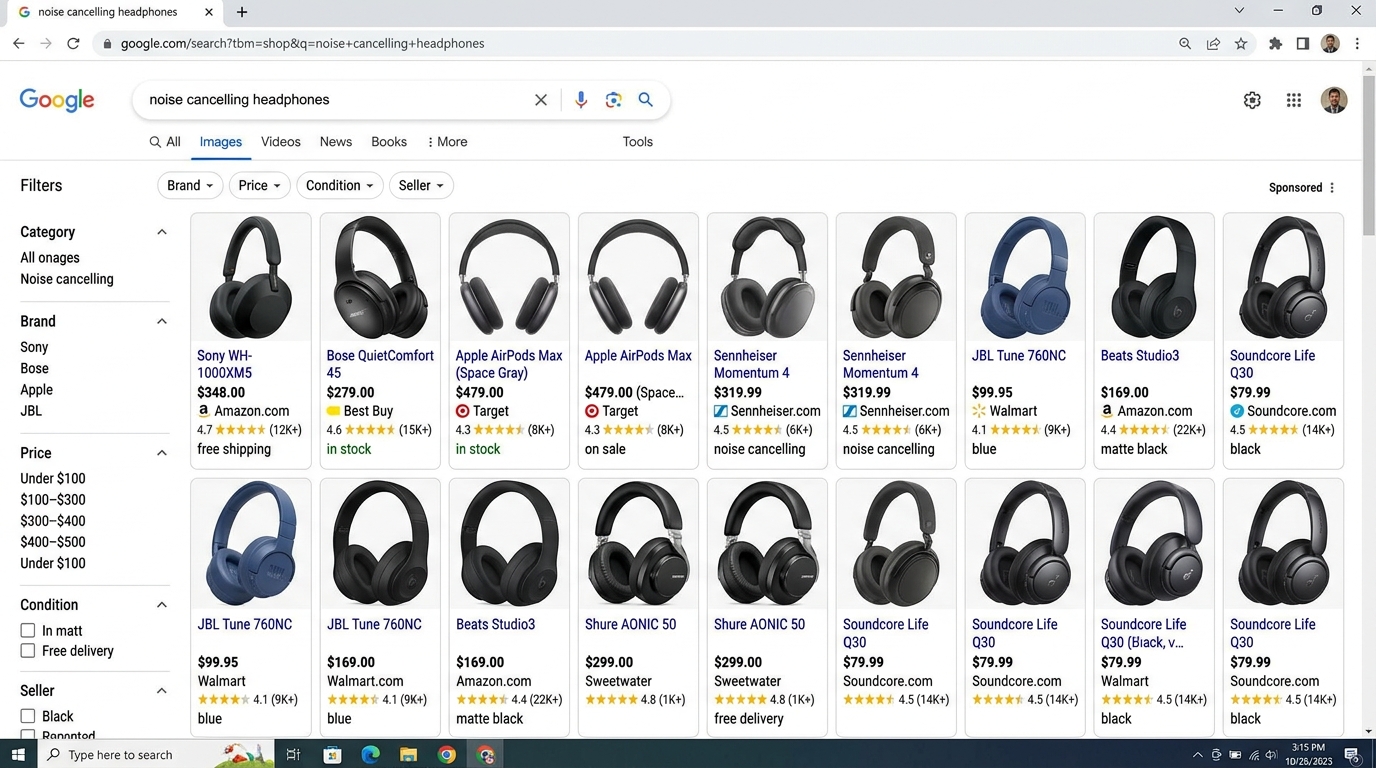Filter price by $100–$300
The image size is (1376, 768).
(x=53, y=500)
